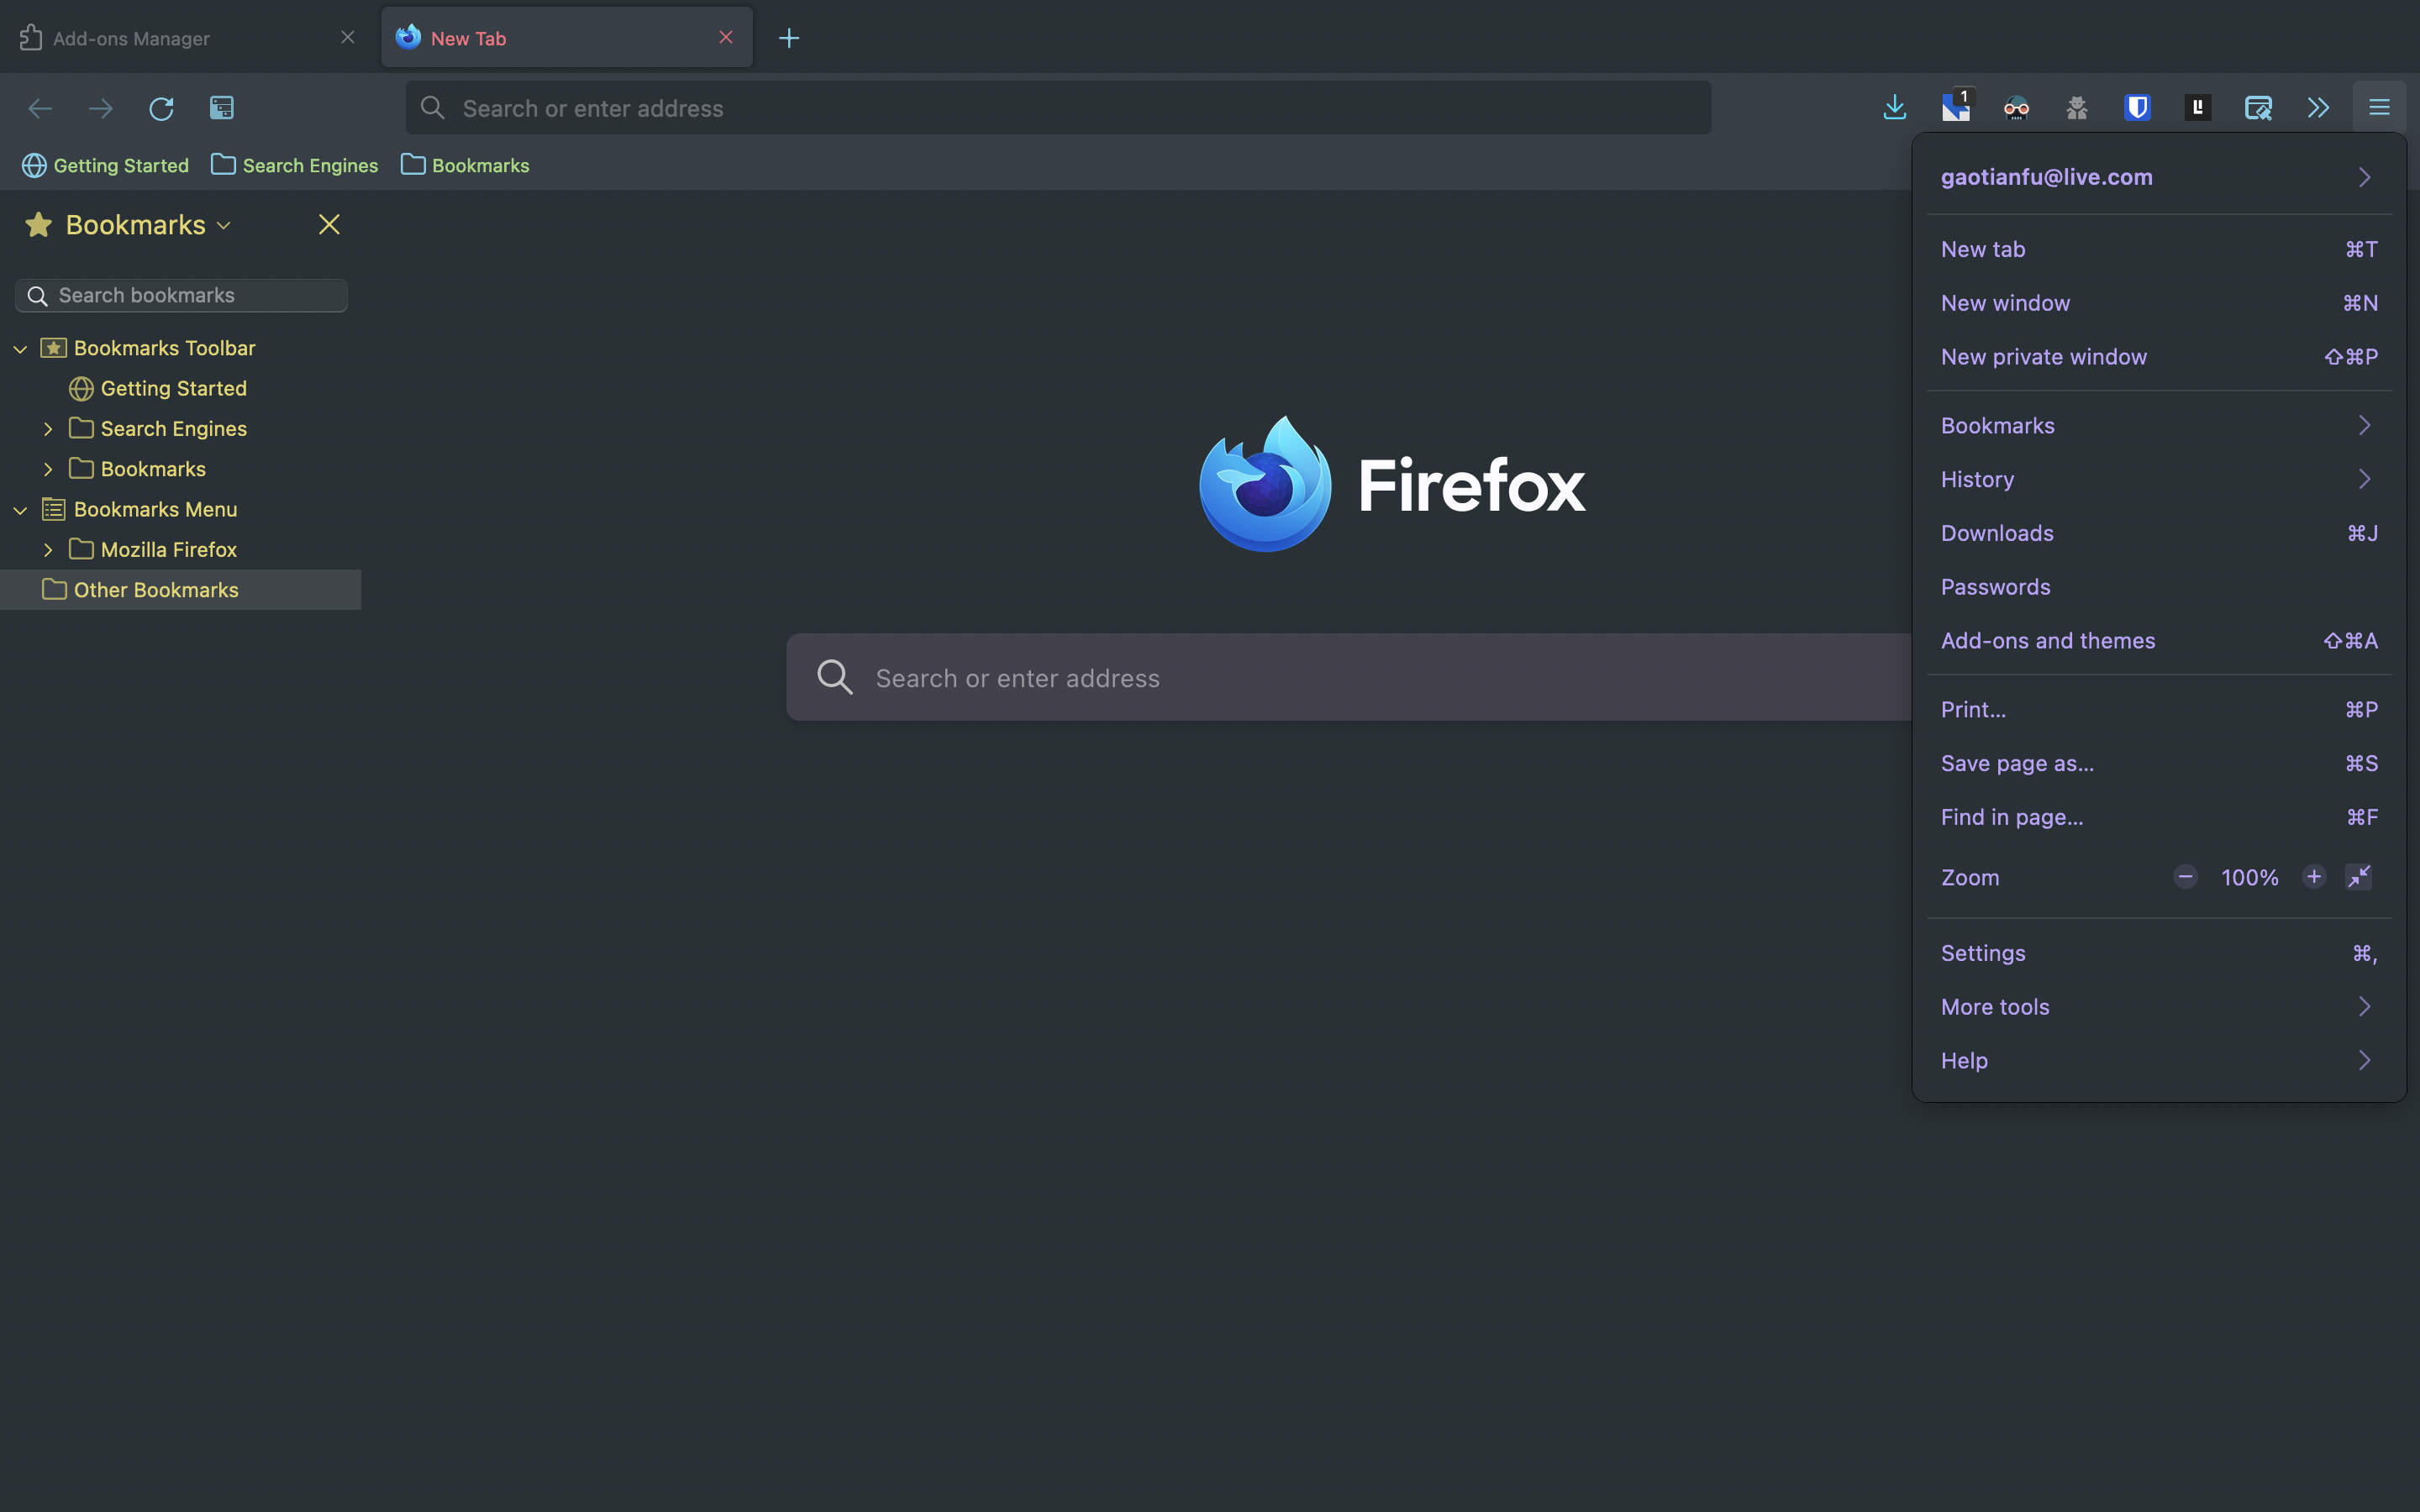Choose New private window
2420x1512 pixels.
(x=2159, y=357)
